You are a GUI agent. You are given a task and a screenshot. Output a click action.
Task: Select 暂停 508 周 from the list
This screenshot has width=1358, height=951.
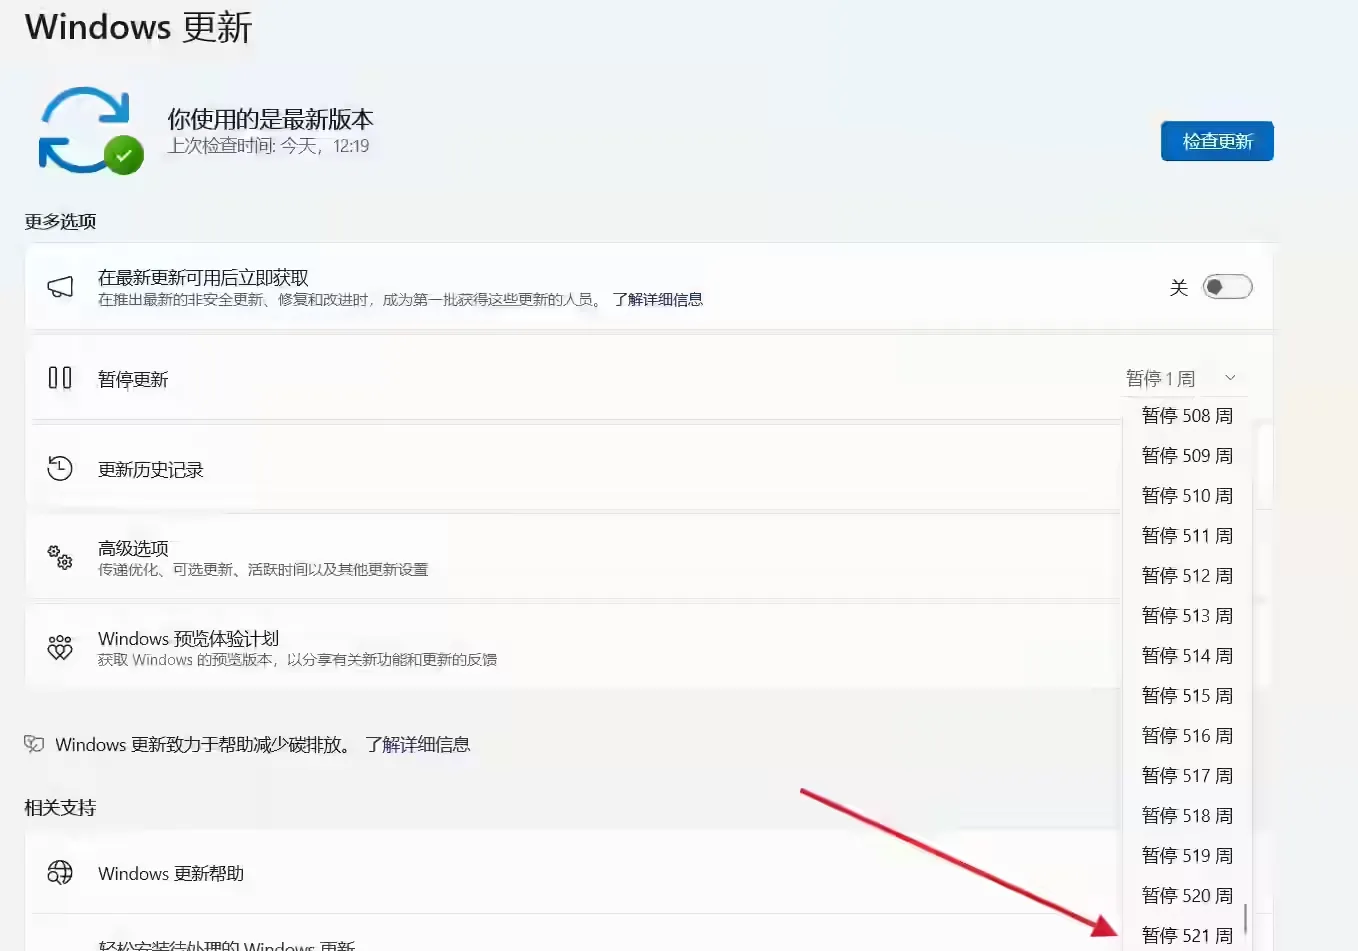pyautogui.click(x=1188, y=415)
